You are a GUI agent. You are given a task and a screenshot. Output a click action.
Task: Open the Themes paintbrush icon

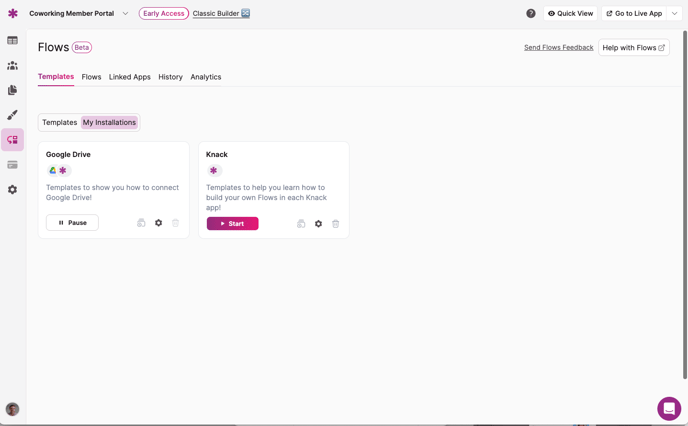(x=12, y=115)
